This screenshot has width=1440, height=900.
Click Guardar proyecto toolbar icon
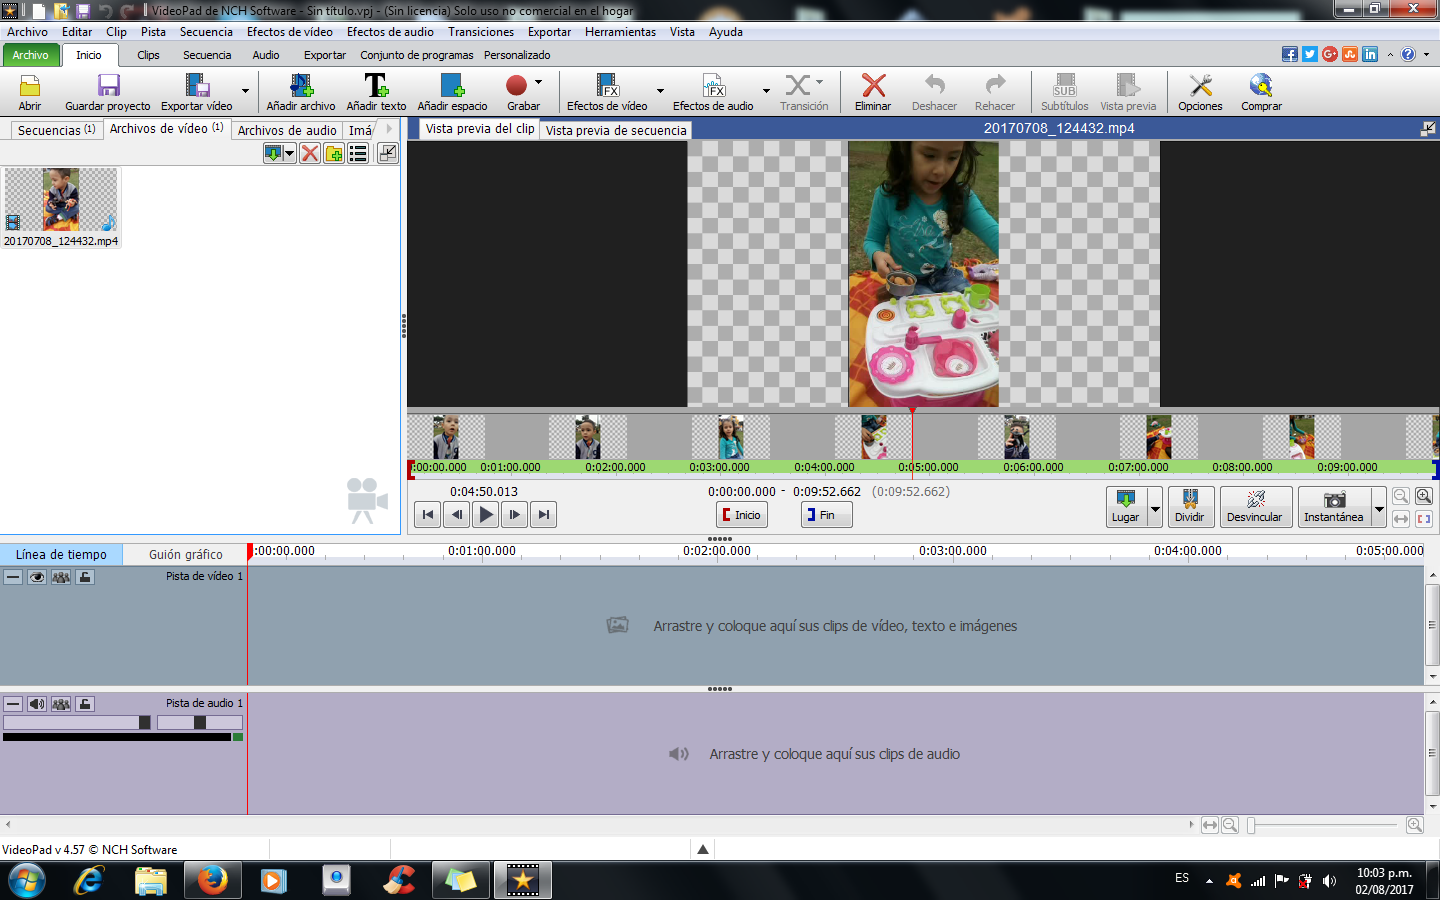[108, 86]
